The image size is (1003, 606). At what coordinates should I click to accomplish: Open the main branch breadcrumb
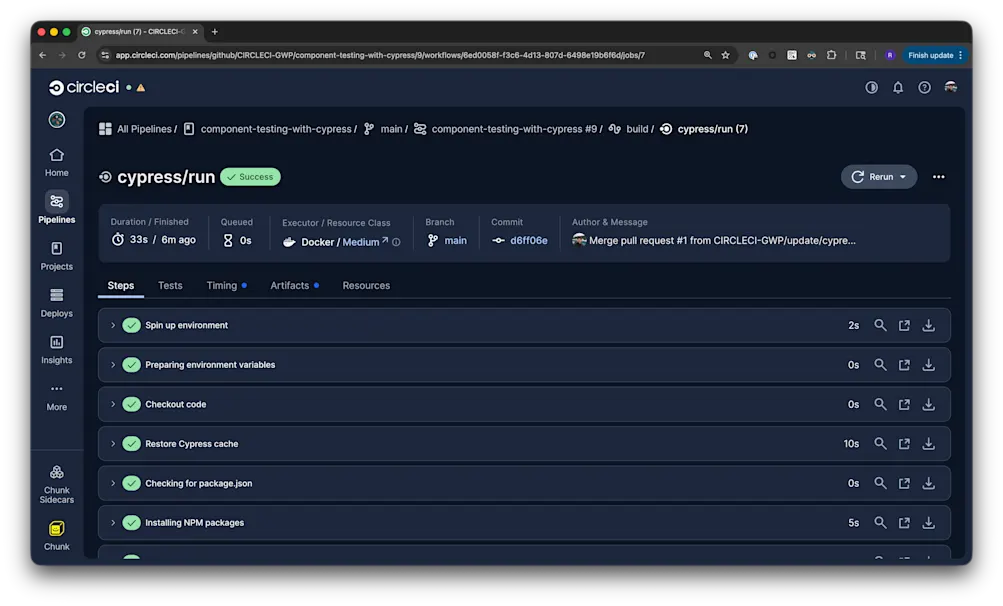click(384, 129)
